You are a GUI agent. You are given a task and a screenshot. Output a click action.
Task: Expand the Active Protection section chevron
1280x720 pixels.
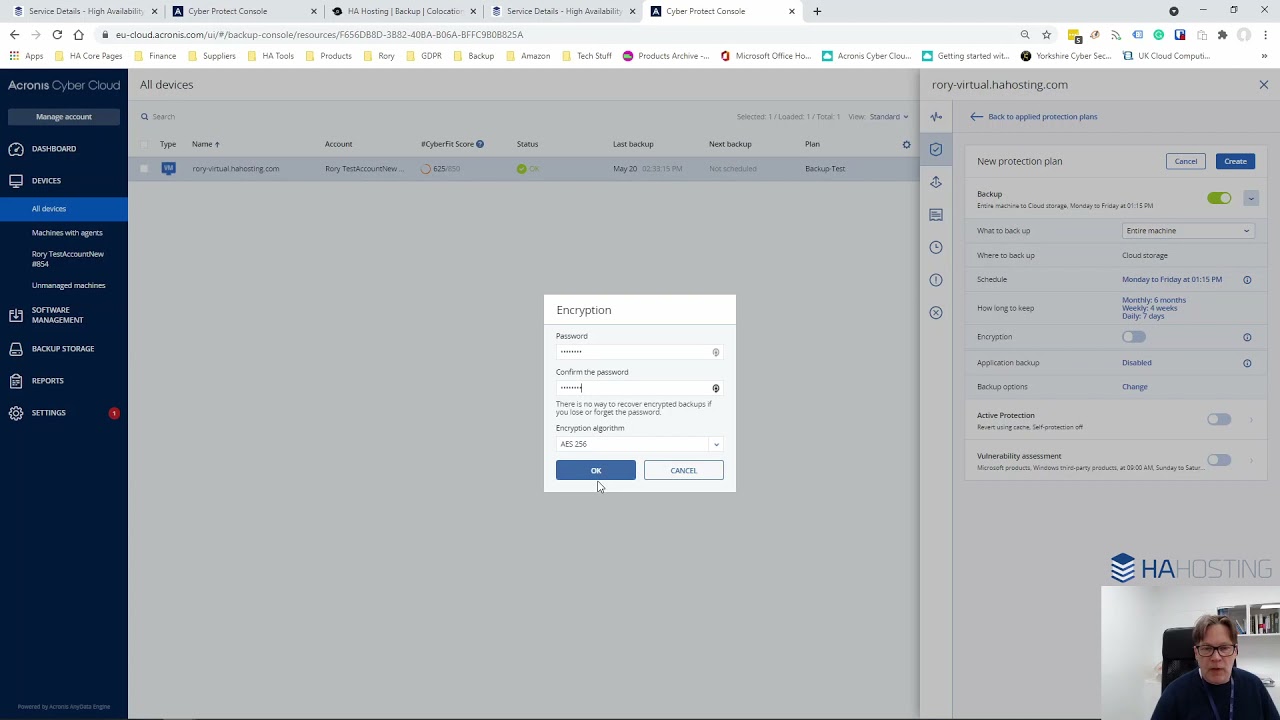click(1251, 420)
